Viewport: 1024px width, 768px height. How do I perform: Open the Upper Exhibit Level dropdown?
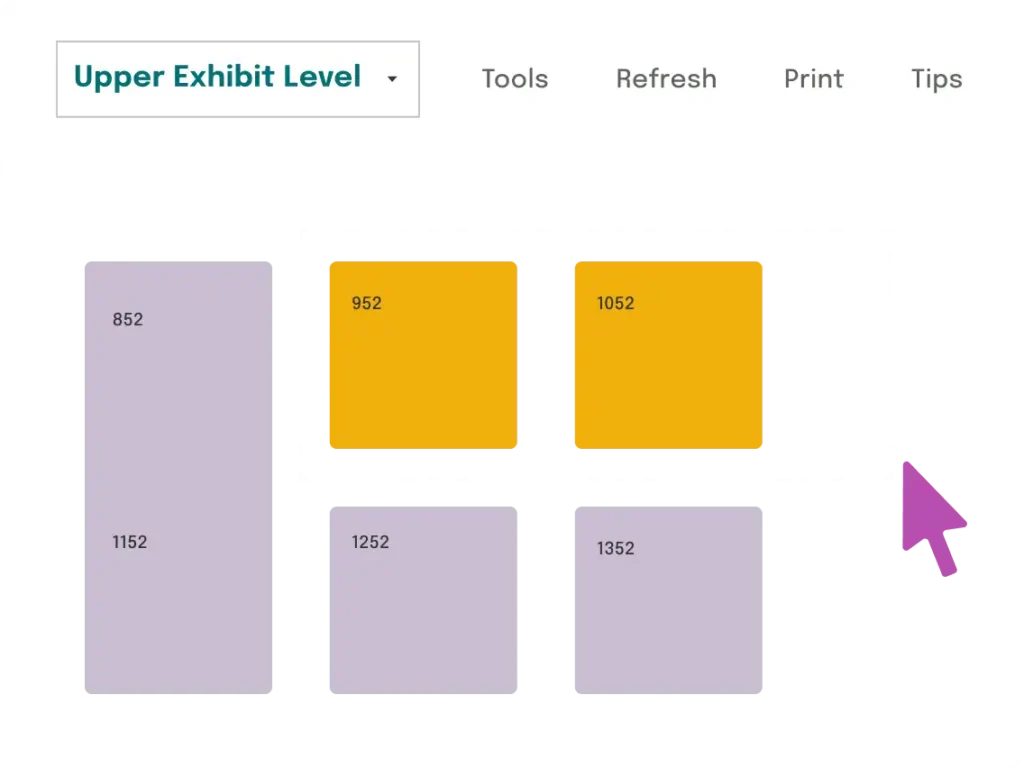click(x=237, y=79)
